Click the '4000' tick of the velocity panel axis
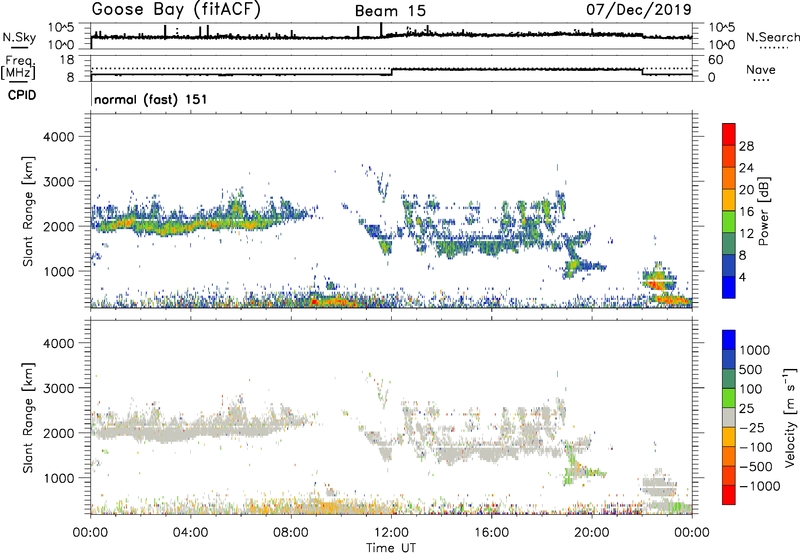 tap(59, 343)
